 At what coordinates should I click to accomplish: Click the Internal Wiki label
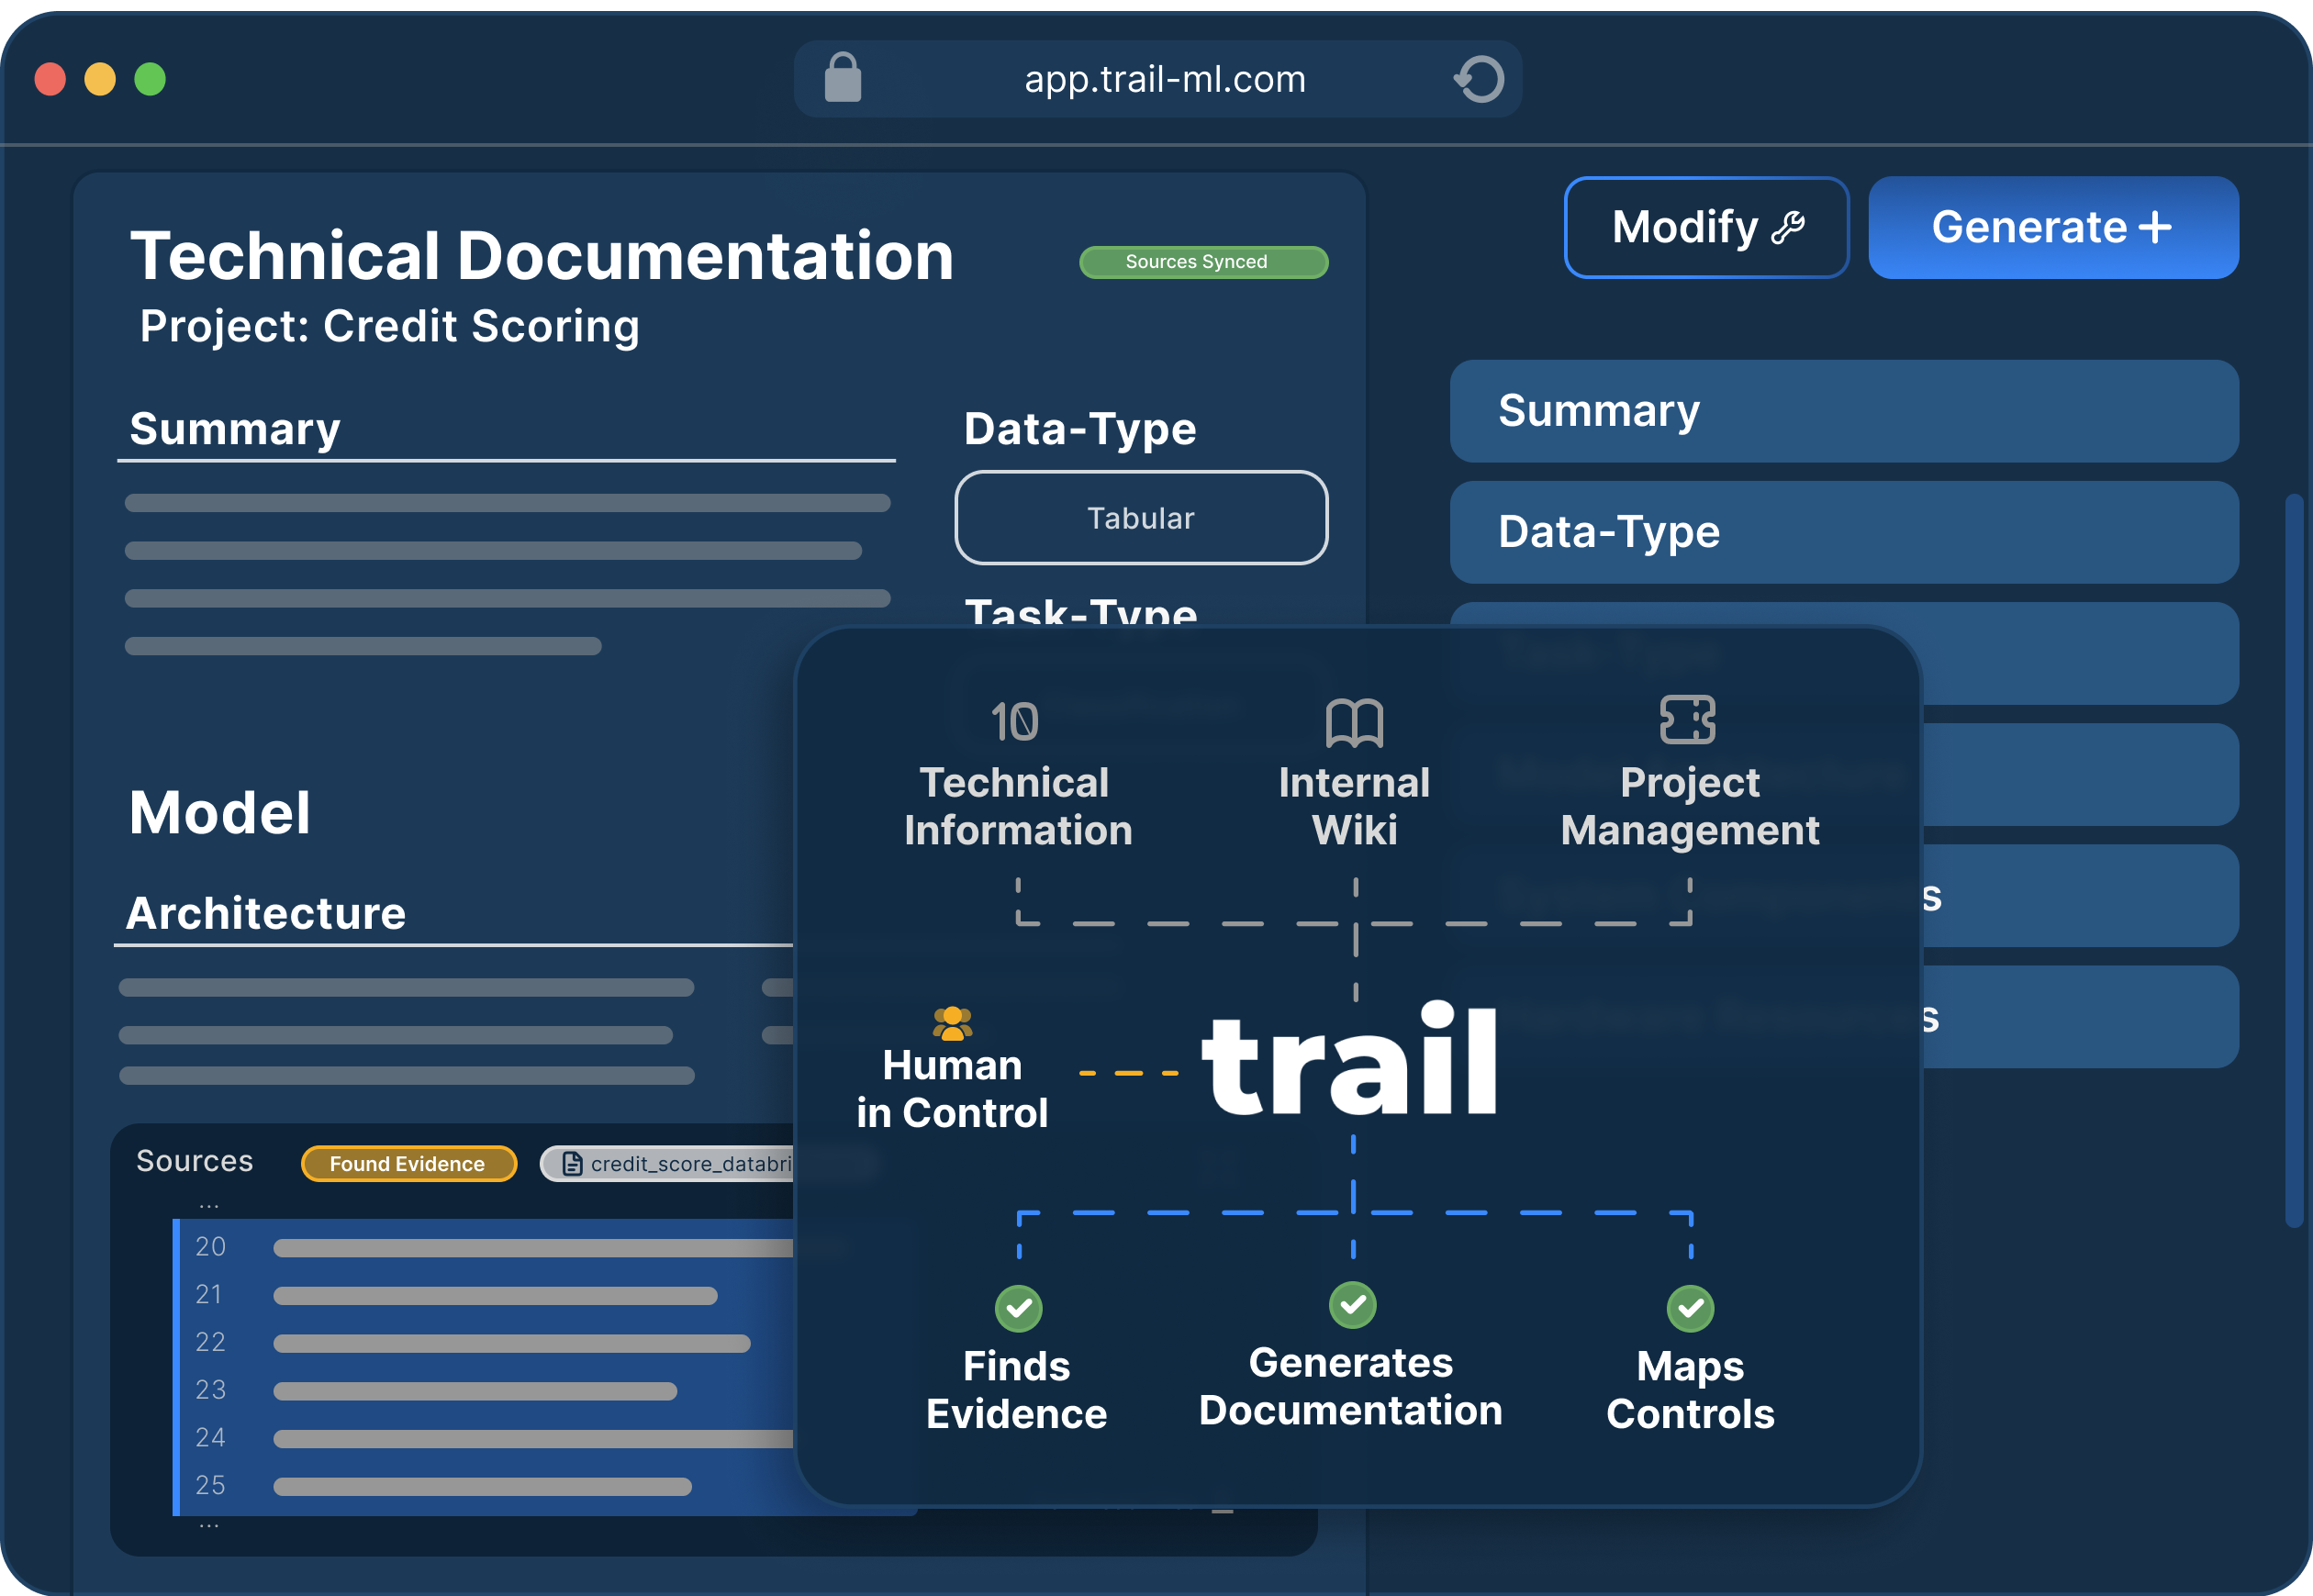[x=1354, y=807]
